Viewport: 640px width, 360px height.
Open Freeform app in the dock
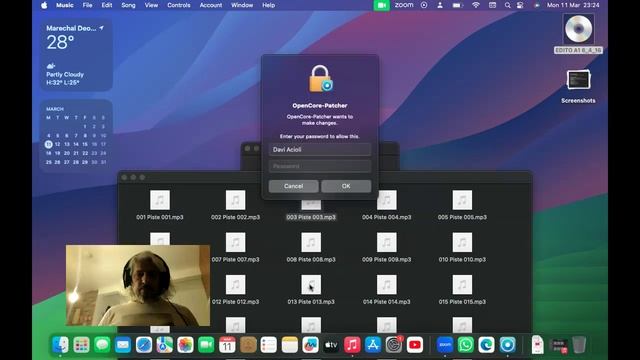coord(310,345)
